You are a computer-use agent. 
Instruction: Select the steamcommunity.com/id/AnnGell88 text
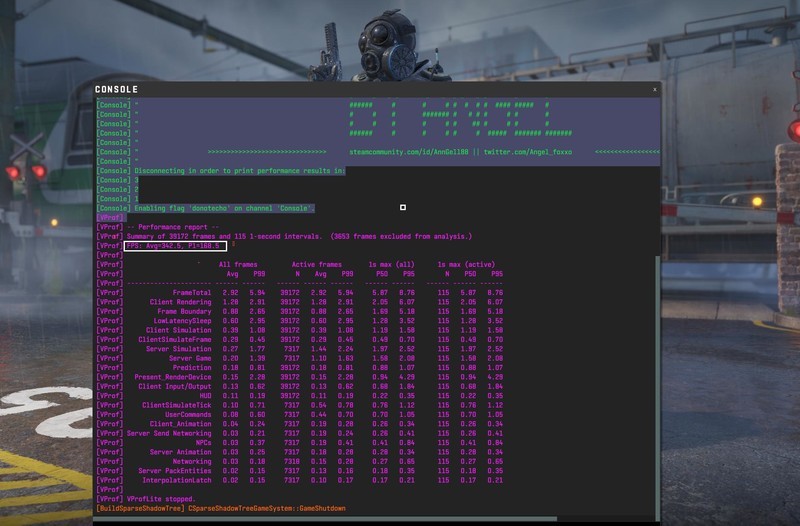point(409,152)
